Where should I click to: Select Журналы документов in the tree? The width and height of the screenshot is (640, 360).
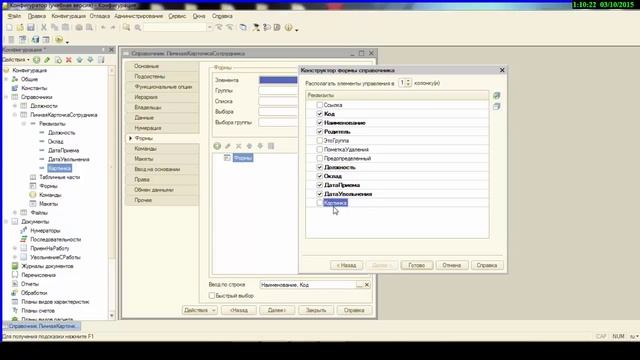coord(47,266)
